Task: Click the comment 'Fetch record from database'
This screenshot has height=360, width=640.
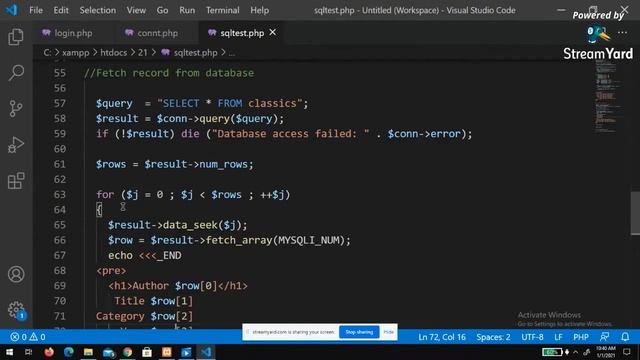Action: pos(169,73)
